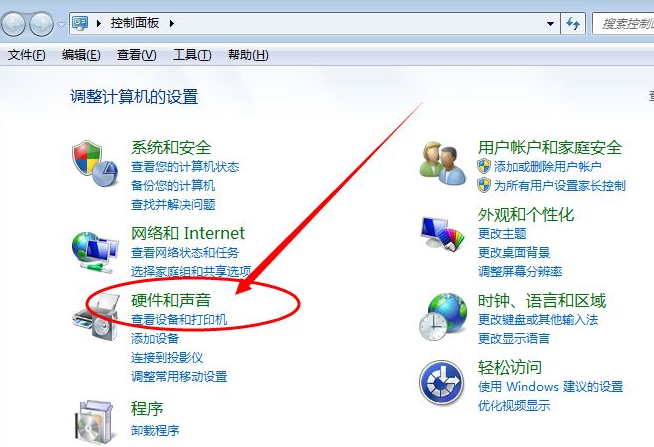
Task: Click the 硬件和声音 category link
Action: (171, 300)
